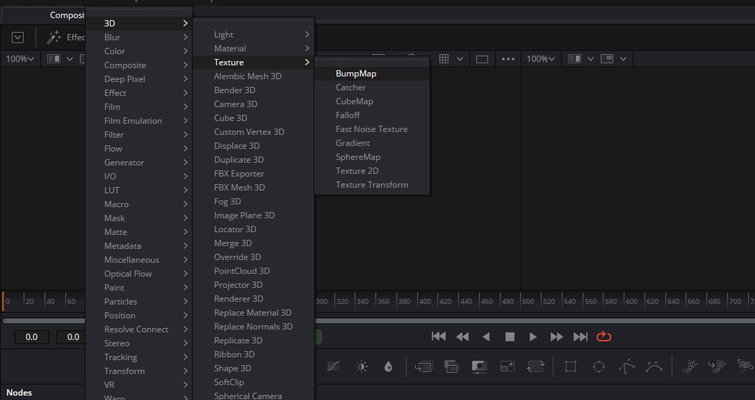Click the B-Spline mask tool icon
Image resolution: width=755 pixels, height=400 pixels.
tap(654, 367)
